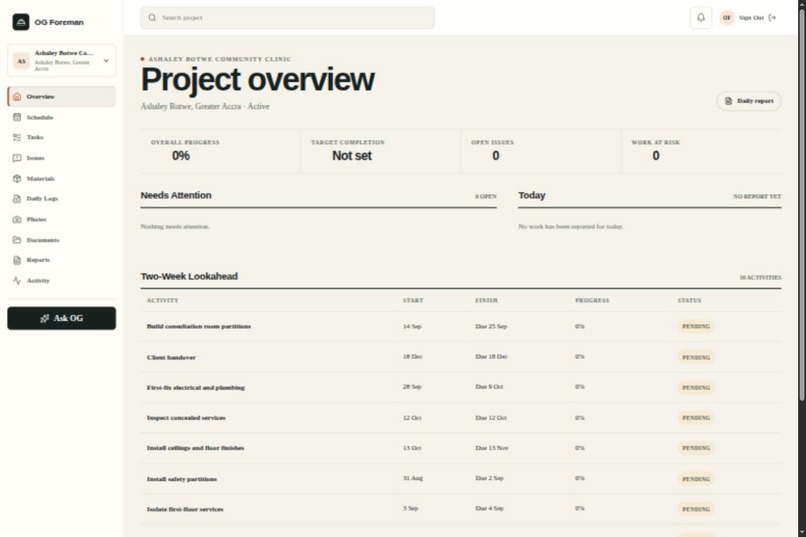Click the Open Issues count

[496, 156]
